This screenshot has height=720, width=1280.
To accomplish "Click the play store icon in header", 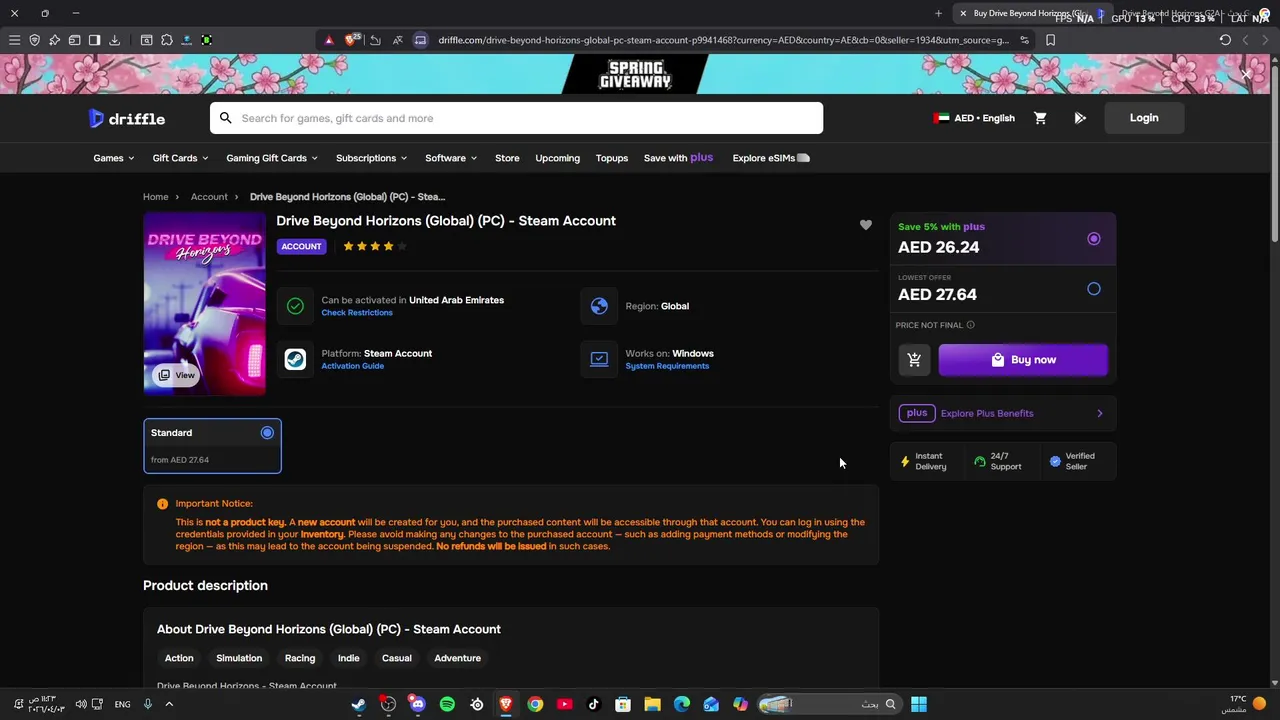I will pyautogui.click(x=1080, y=118).
